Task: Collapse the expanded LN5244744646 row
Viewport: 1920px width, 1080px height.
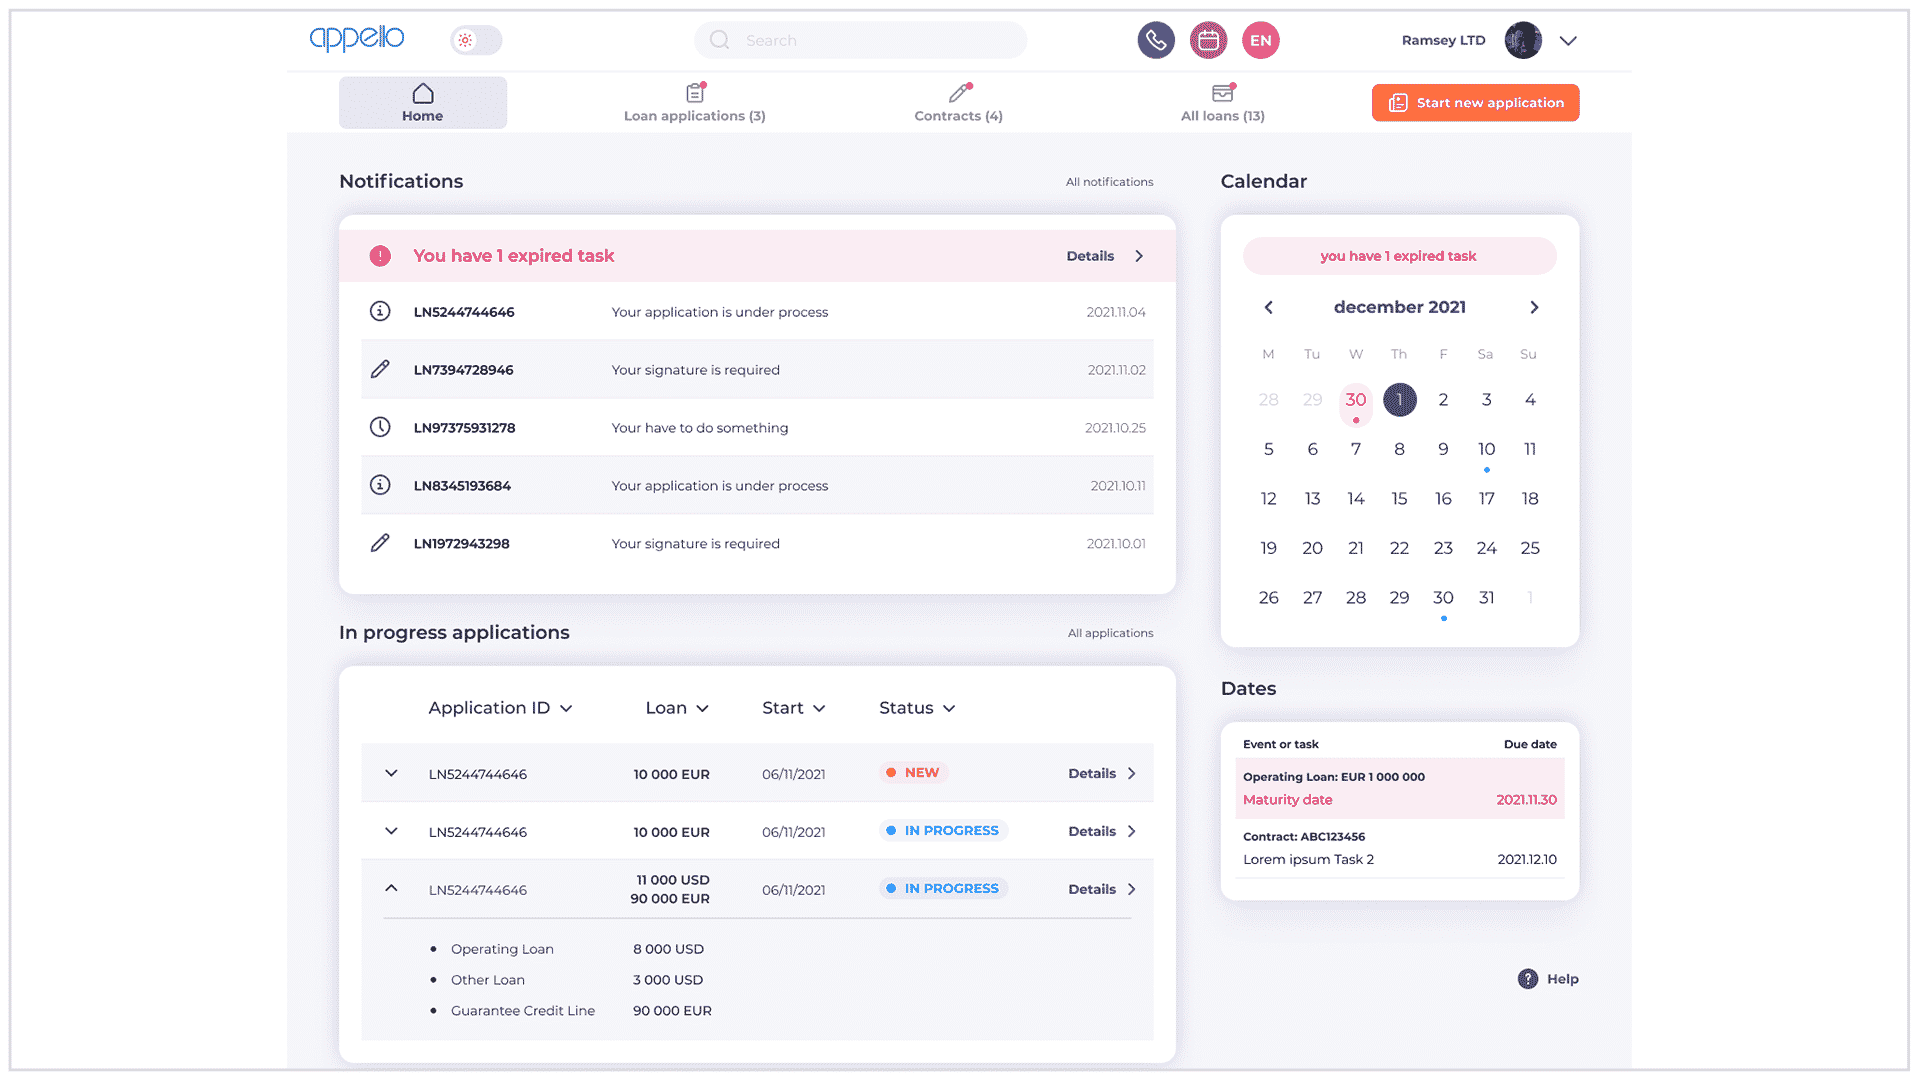Action: [390, 889]
